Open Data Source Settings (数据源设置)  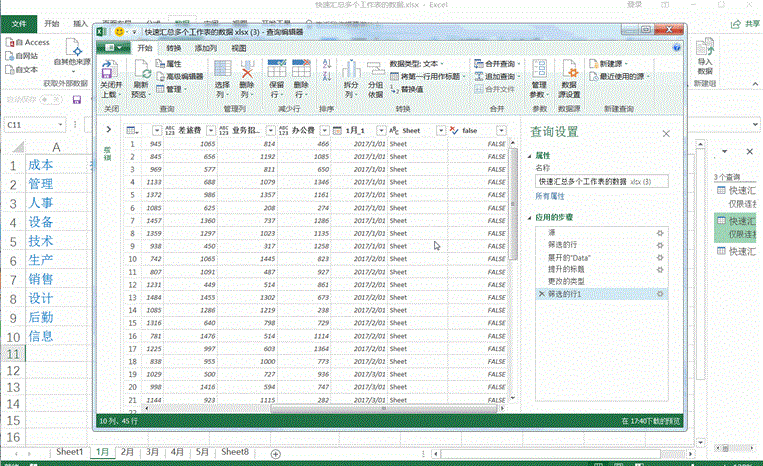click(x=569, y=78)
